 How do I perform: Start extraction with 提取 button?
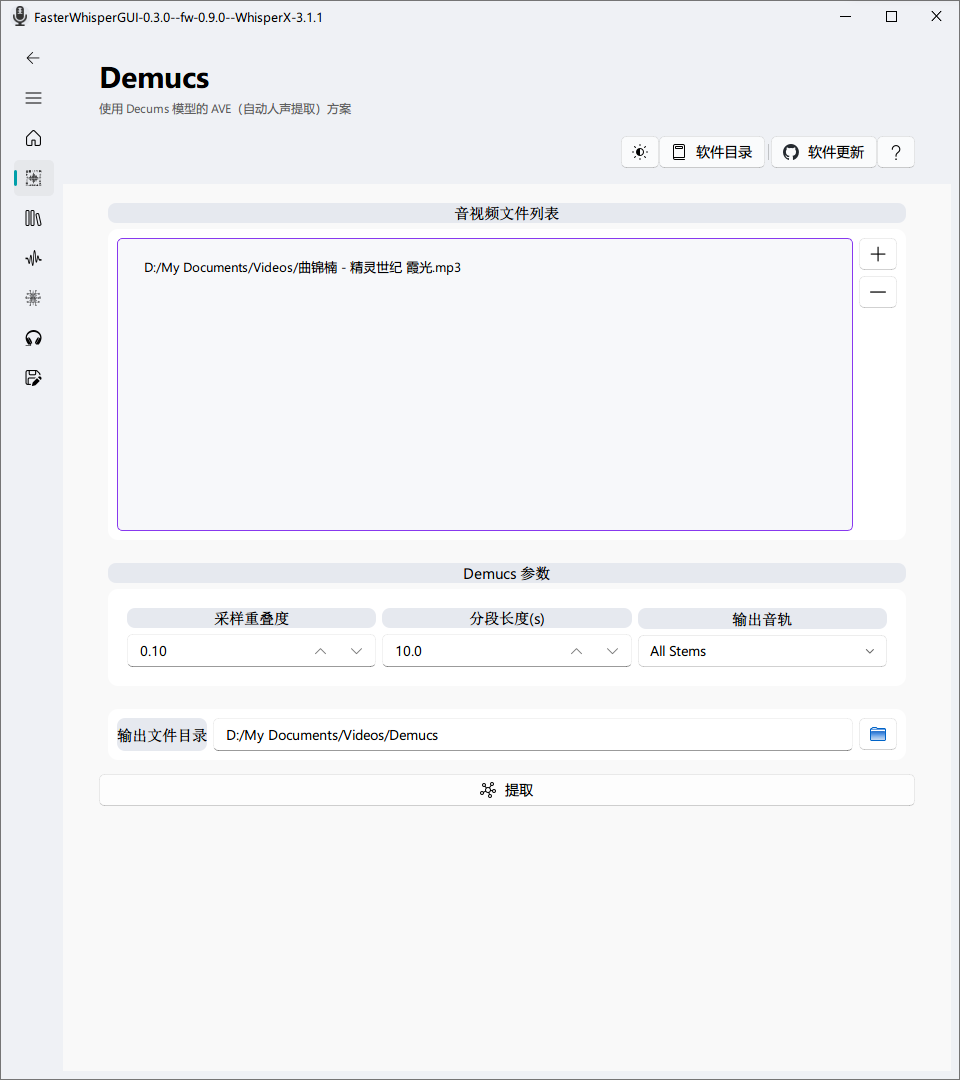click(507, 790)
